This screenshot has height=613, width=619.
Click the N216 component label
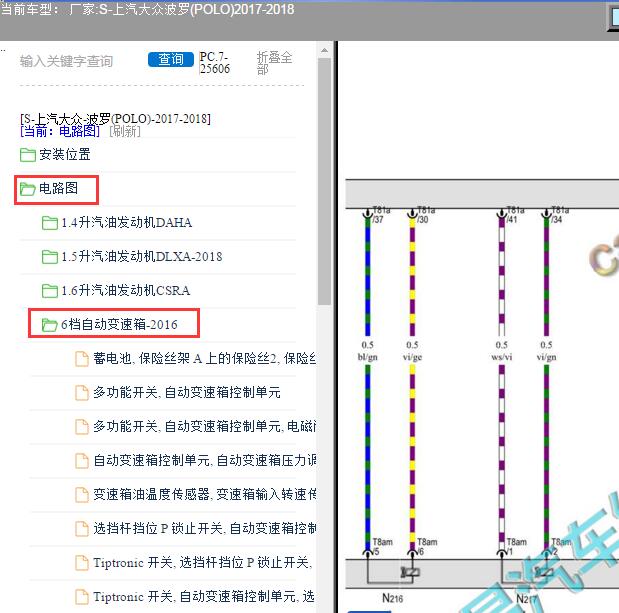(392, 598)
